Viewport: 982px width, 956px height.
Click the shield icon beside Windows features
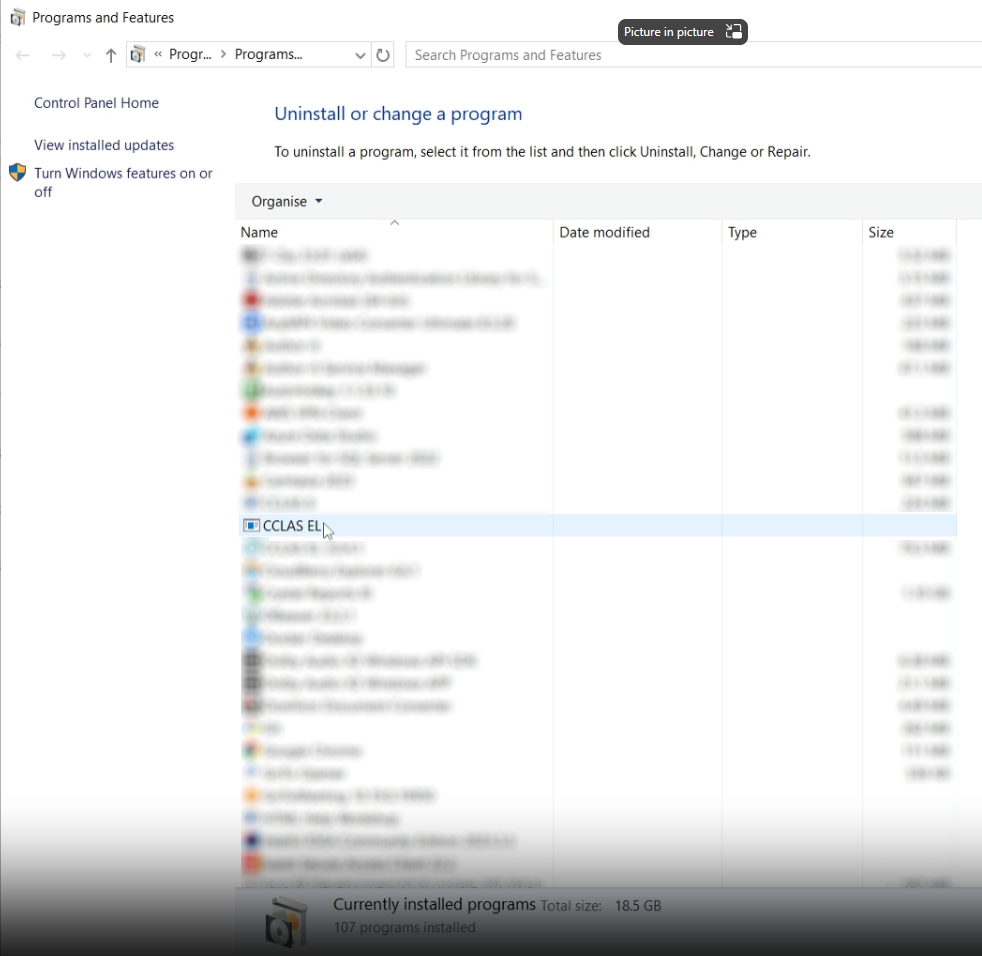(17, 173)
